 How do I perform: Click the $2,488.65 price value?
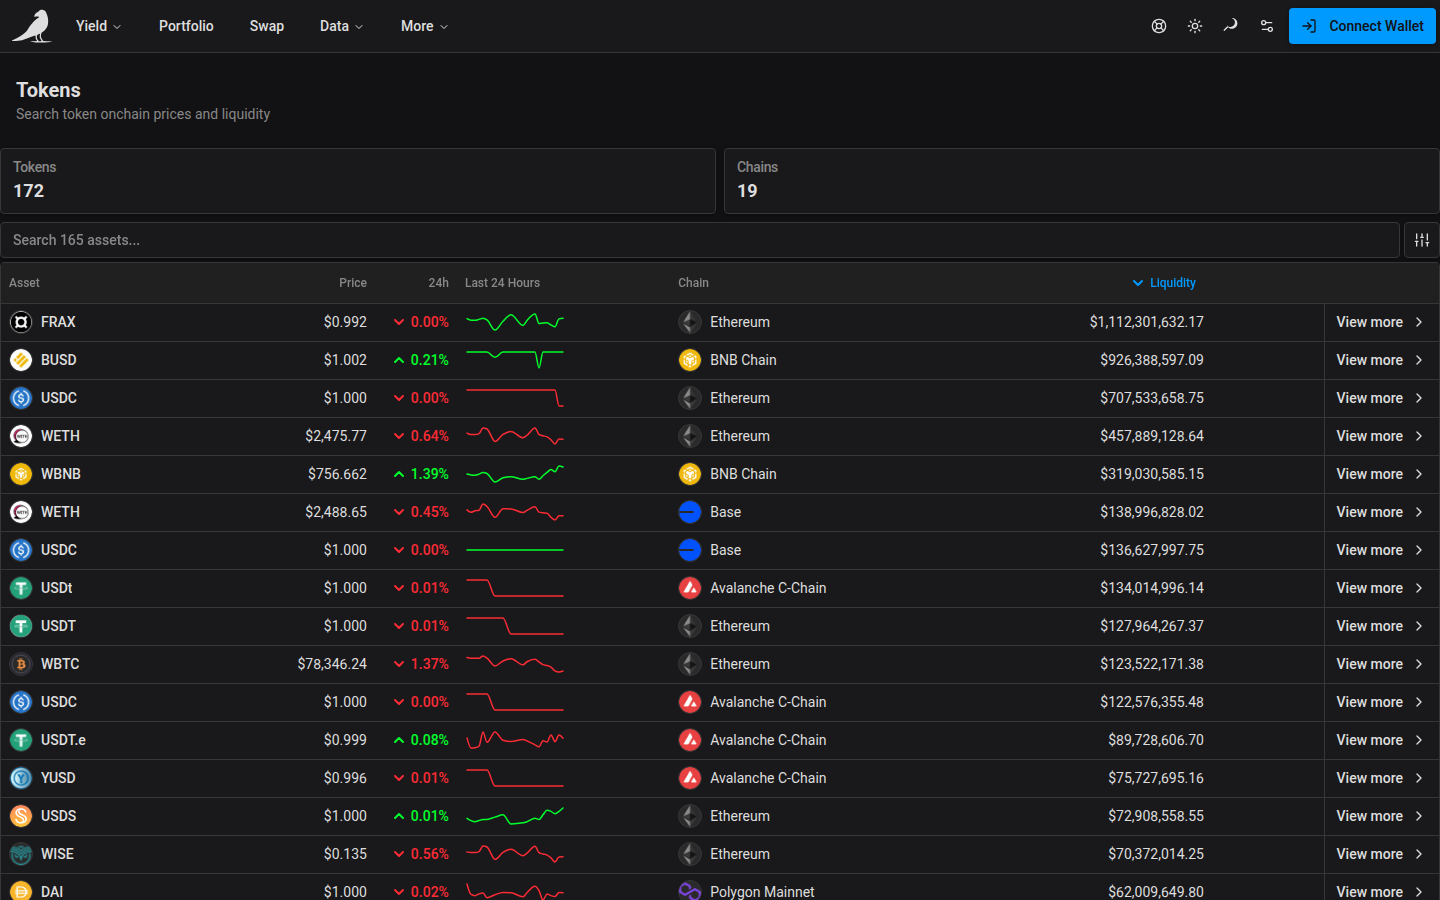coord(336,512)
